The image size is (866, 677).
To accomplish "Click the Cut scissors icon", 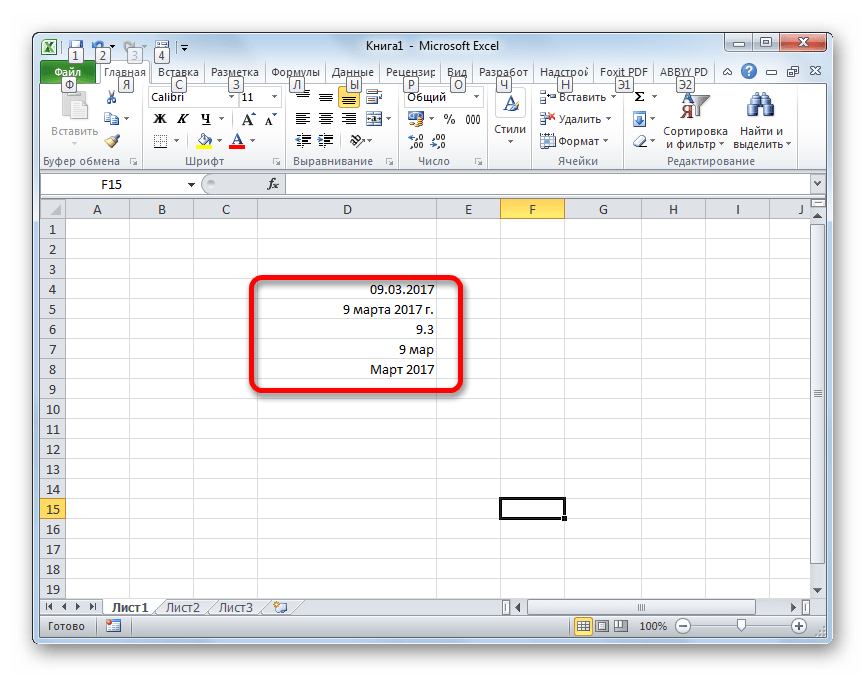I will click(112, 98).
